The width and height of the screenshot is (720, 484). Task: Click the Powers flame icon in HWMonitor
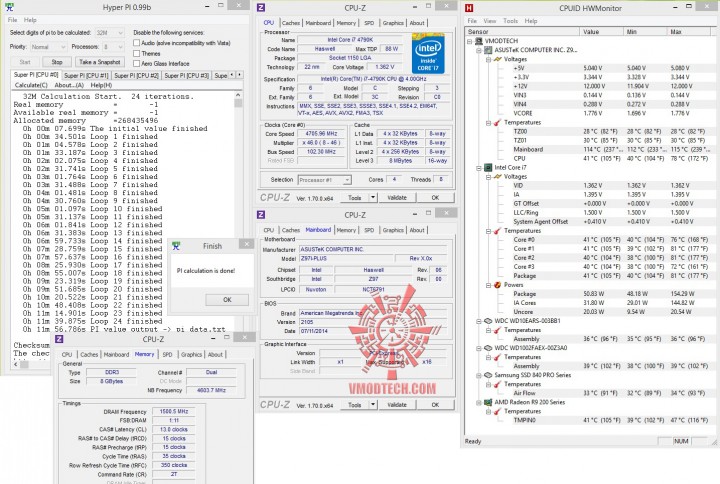pos(497,285)
